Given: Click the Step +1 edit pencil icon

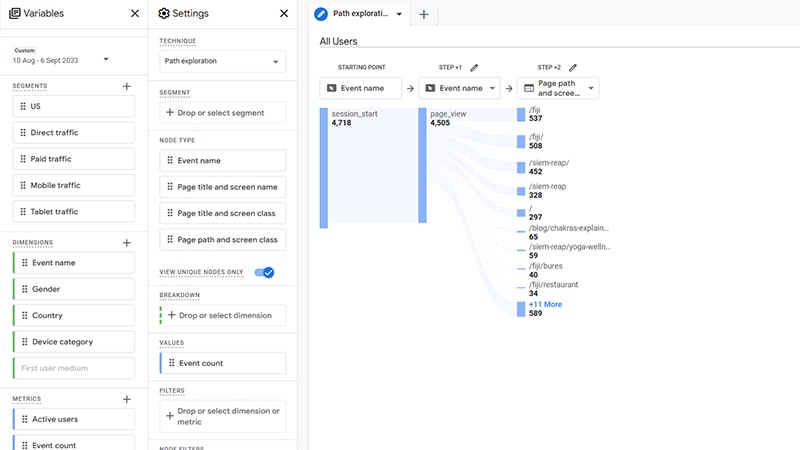Looking at the screenshot, I should point(474,68).
